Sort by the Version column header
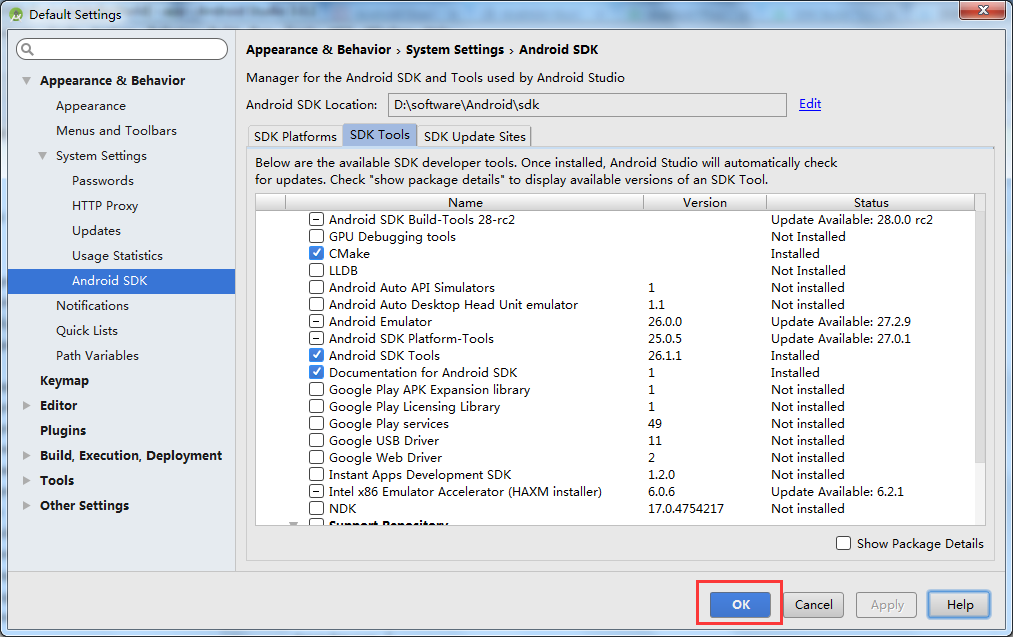Image resolution: width=1013 pixels, height=637 pixels. (x=705, y=202)
